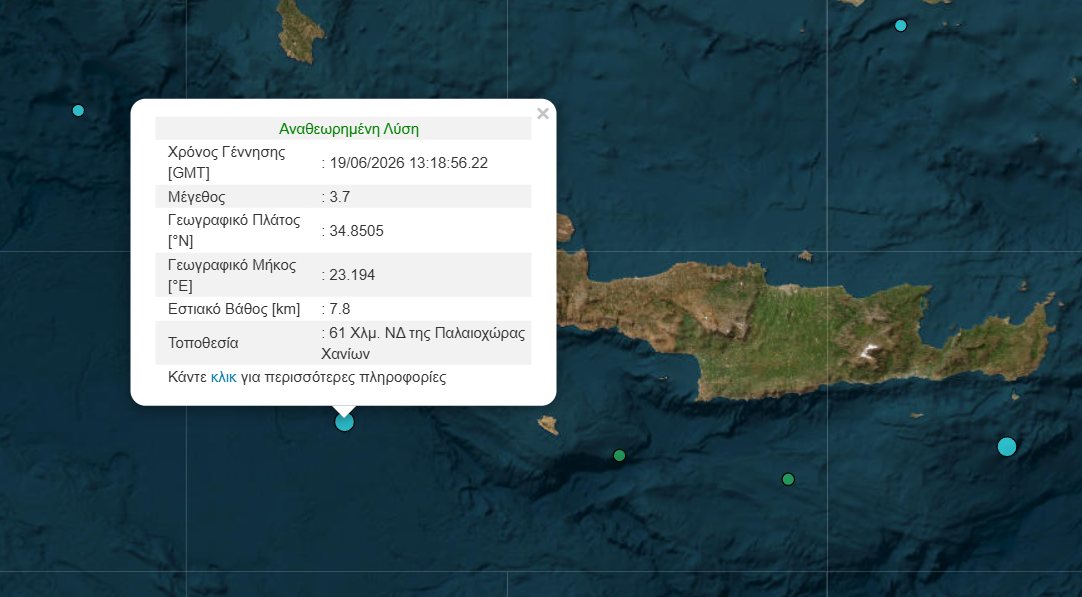This screenshot has width=1082, height=597.
Task: Select the "Γεωγραφικό Μήκος [°E]" label
Action: pyautogui.click(x=232, y=275)
